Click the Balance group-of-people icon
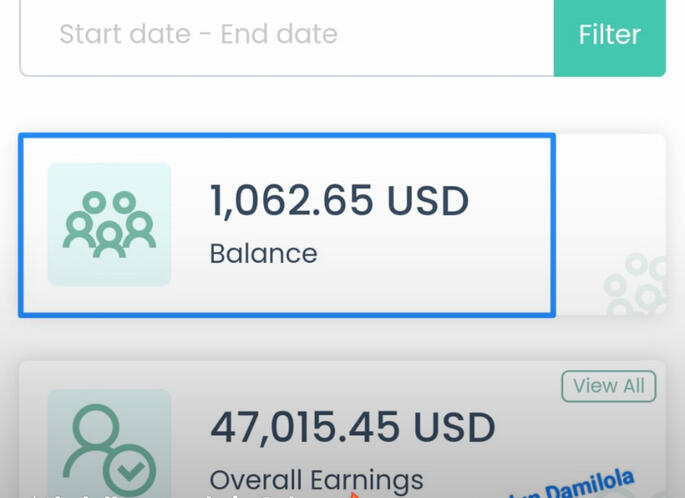This screenshot has height=498, width=685. tap(109, 224)
